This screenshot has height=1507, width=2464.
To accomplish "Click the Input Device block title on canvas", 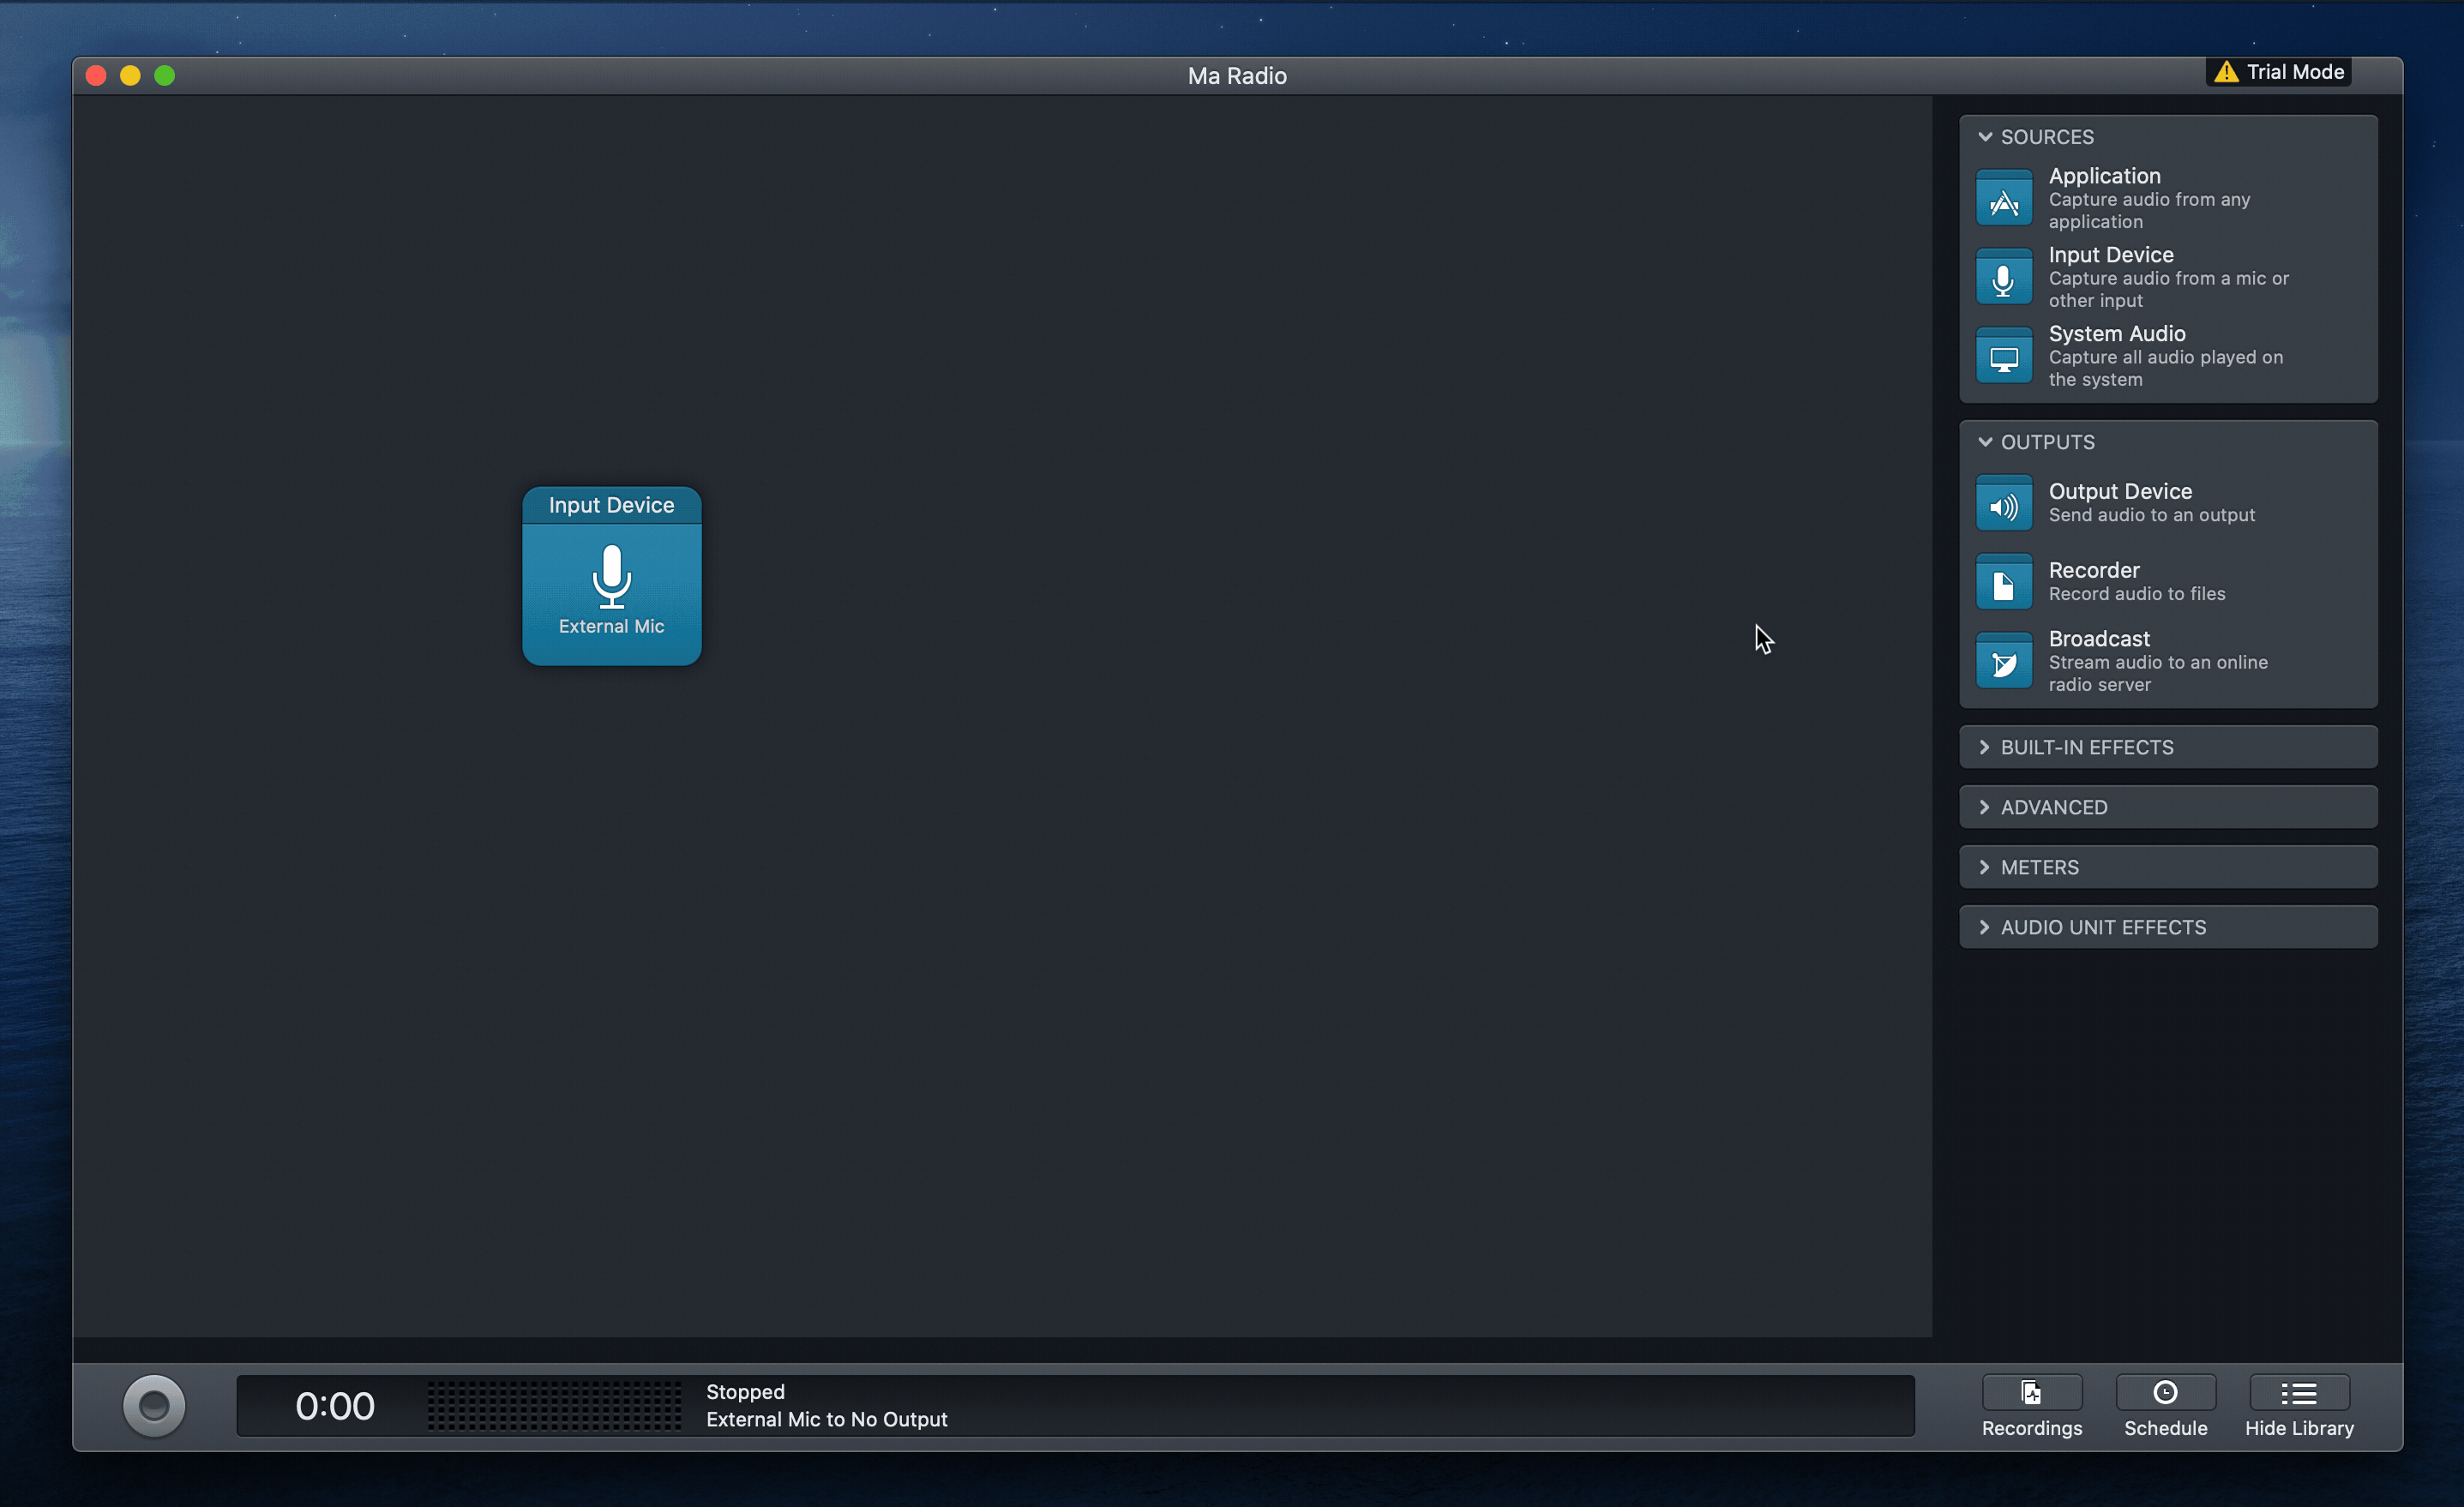I will (611, 505).
